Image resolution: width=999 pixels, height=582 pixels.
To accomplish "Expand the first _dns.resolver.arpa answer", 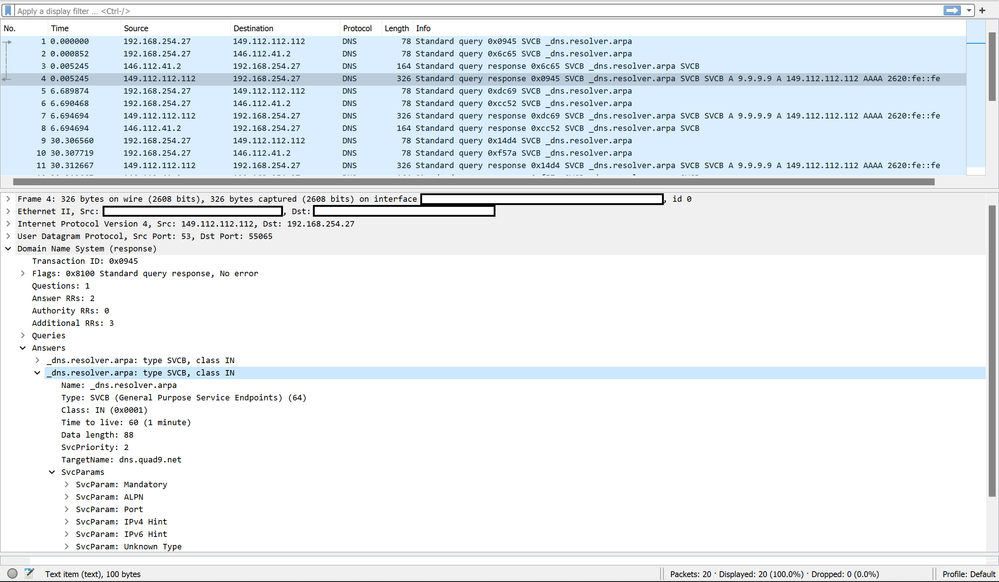I will pyautogui.click(x=38, y=361).
